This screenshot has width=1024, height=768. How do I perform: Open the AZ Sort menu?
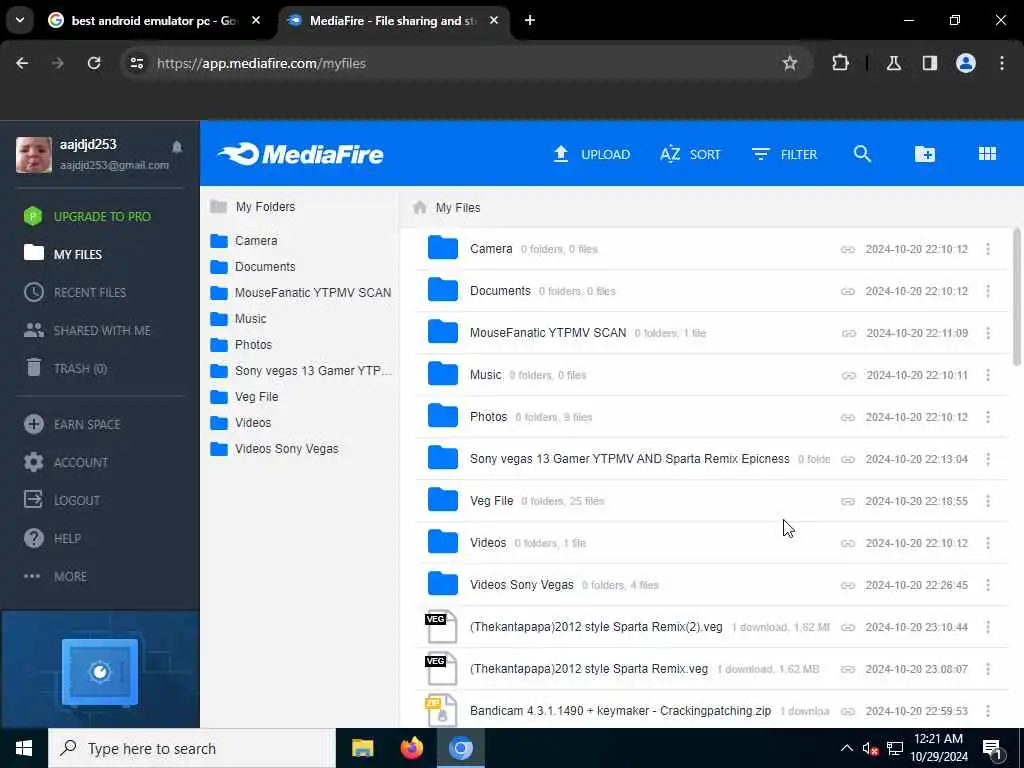pyautogui.click(x=690, y=154)
